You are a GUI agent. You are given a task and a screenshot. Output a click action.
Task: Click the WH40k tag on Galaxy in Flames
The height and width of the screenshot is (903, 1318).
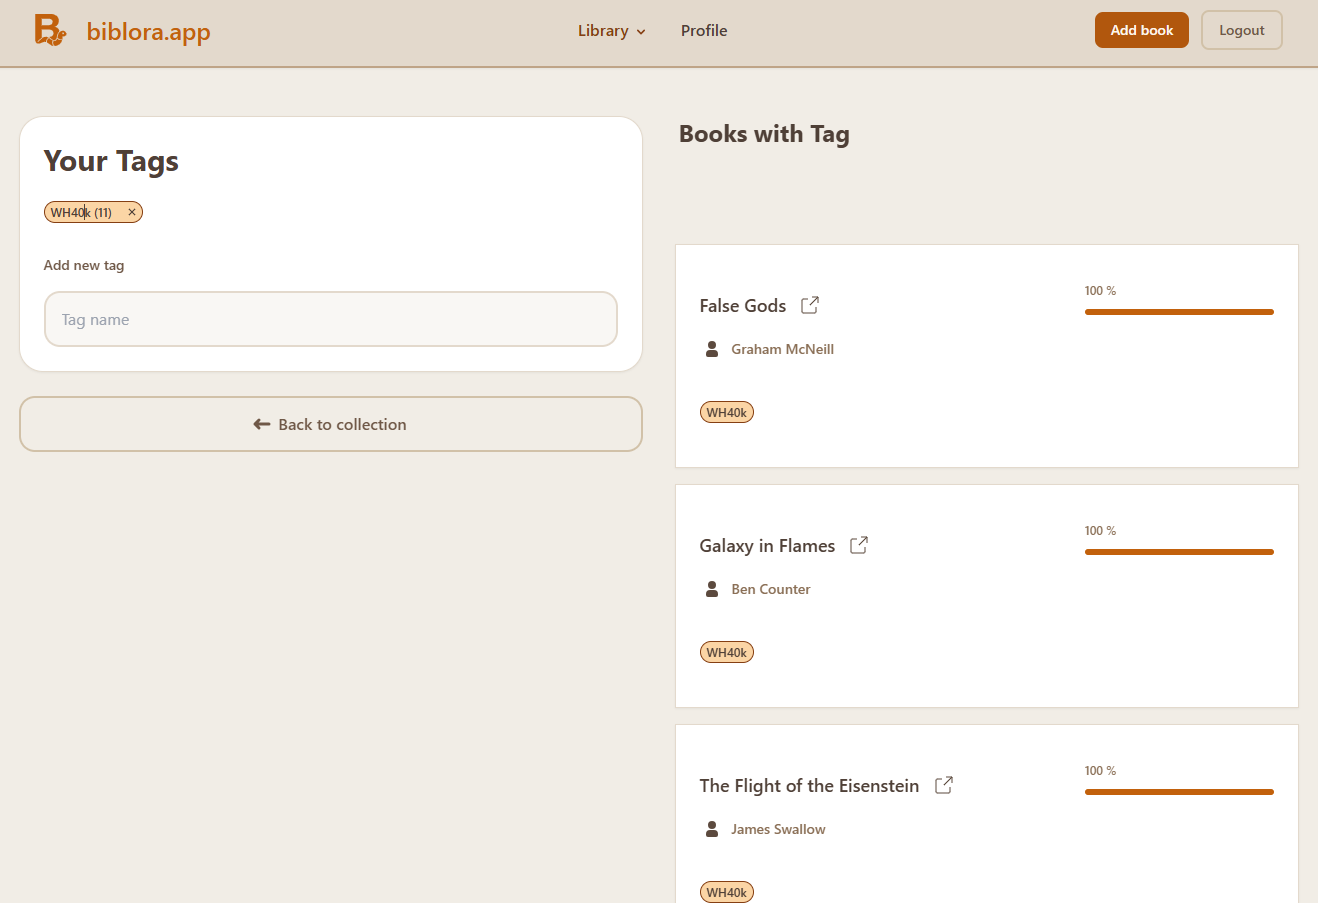pyautogui.click(x=726, y=652)
